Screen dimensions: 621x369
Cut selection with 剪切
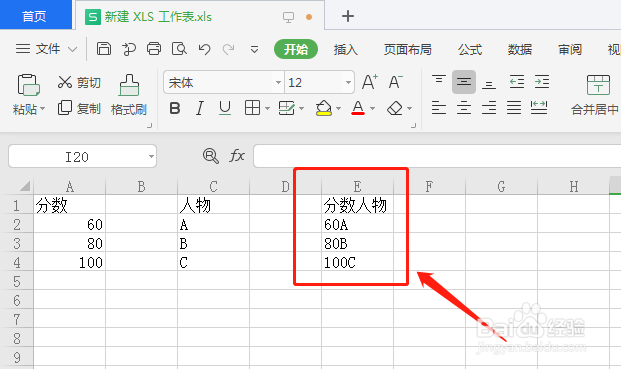pos(79,82)
